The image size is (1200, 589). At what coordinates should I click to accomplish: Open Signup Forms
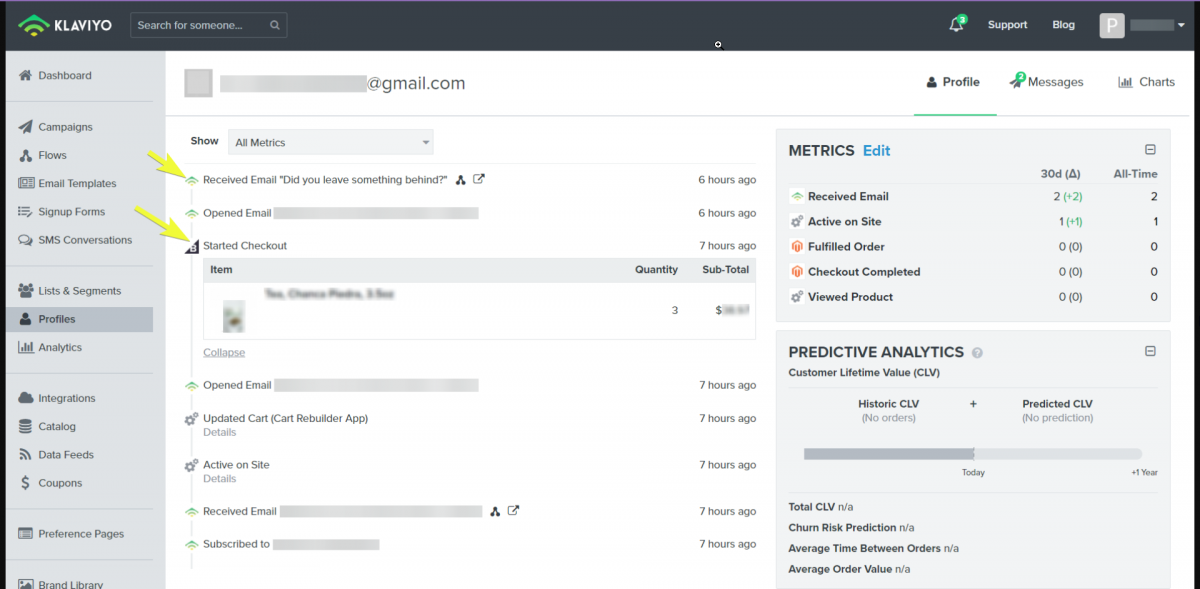point(71,211)
